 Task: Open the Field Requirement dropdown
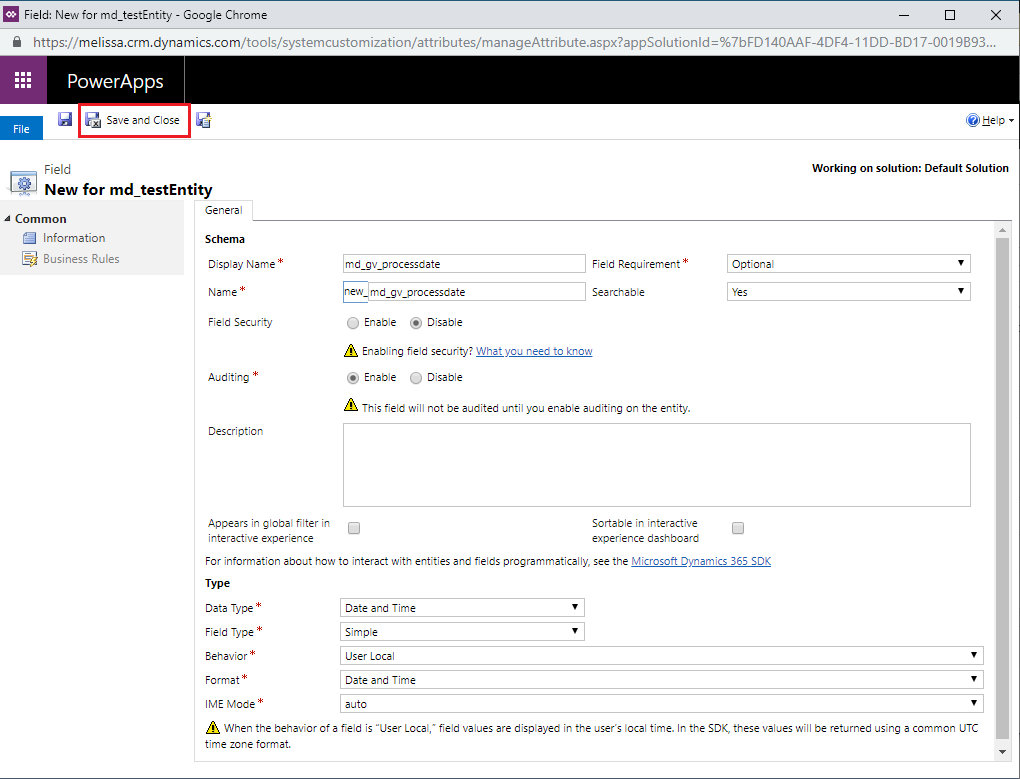click(x=848, y=263)
